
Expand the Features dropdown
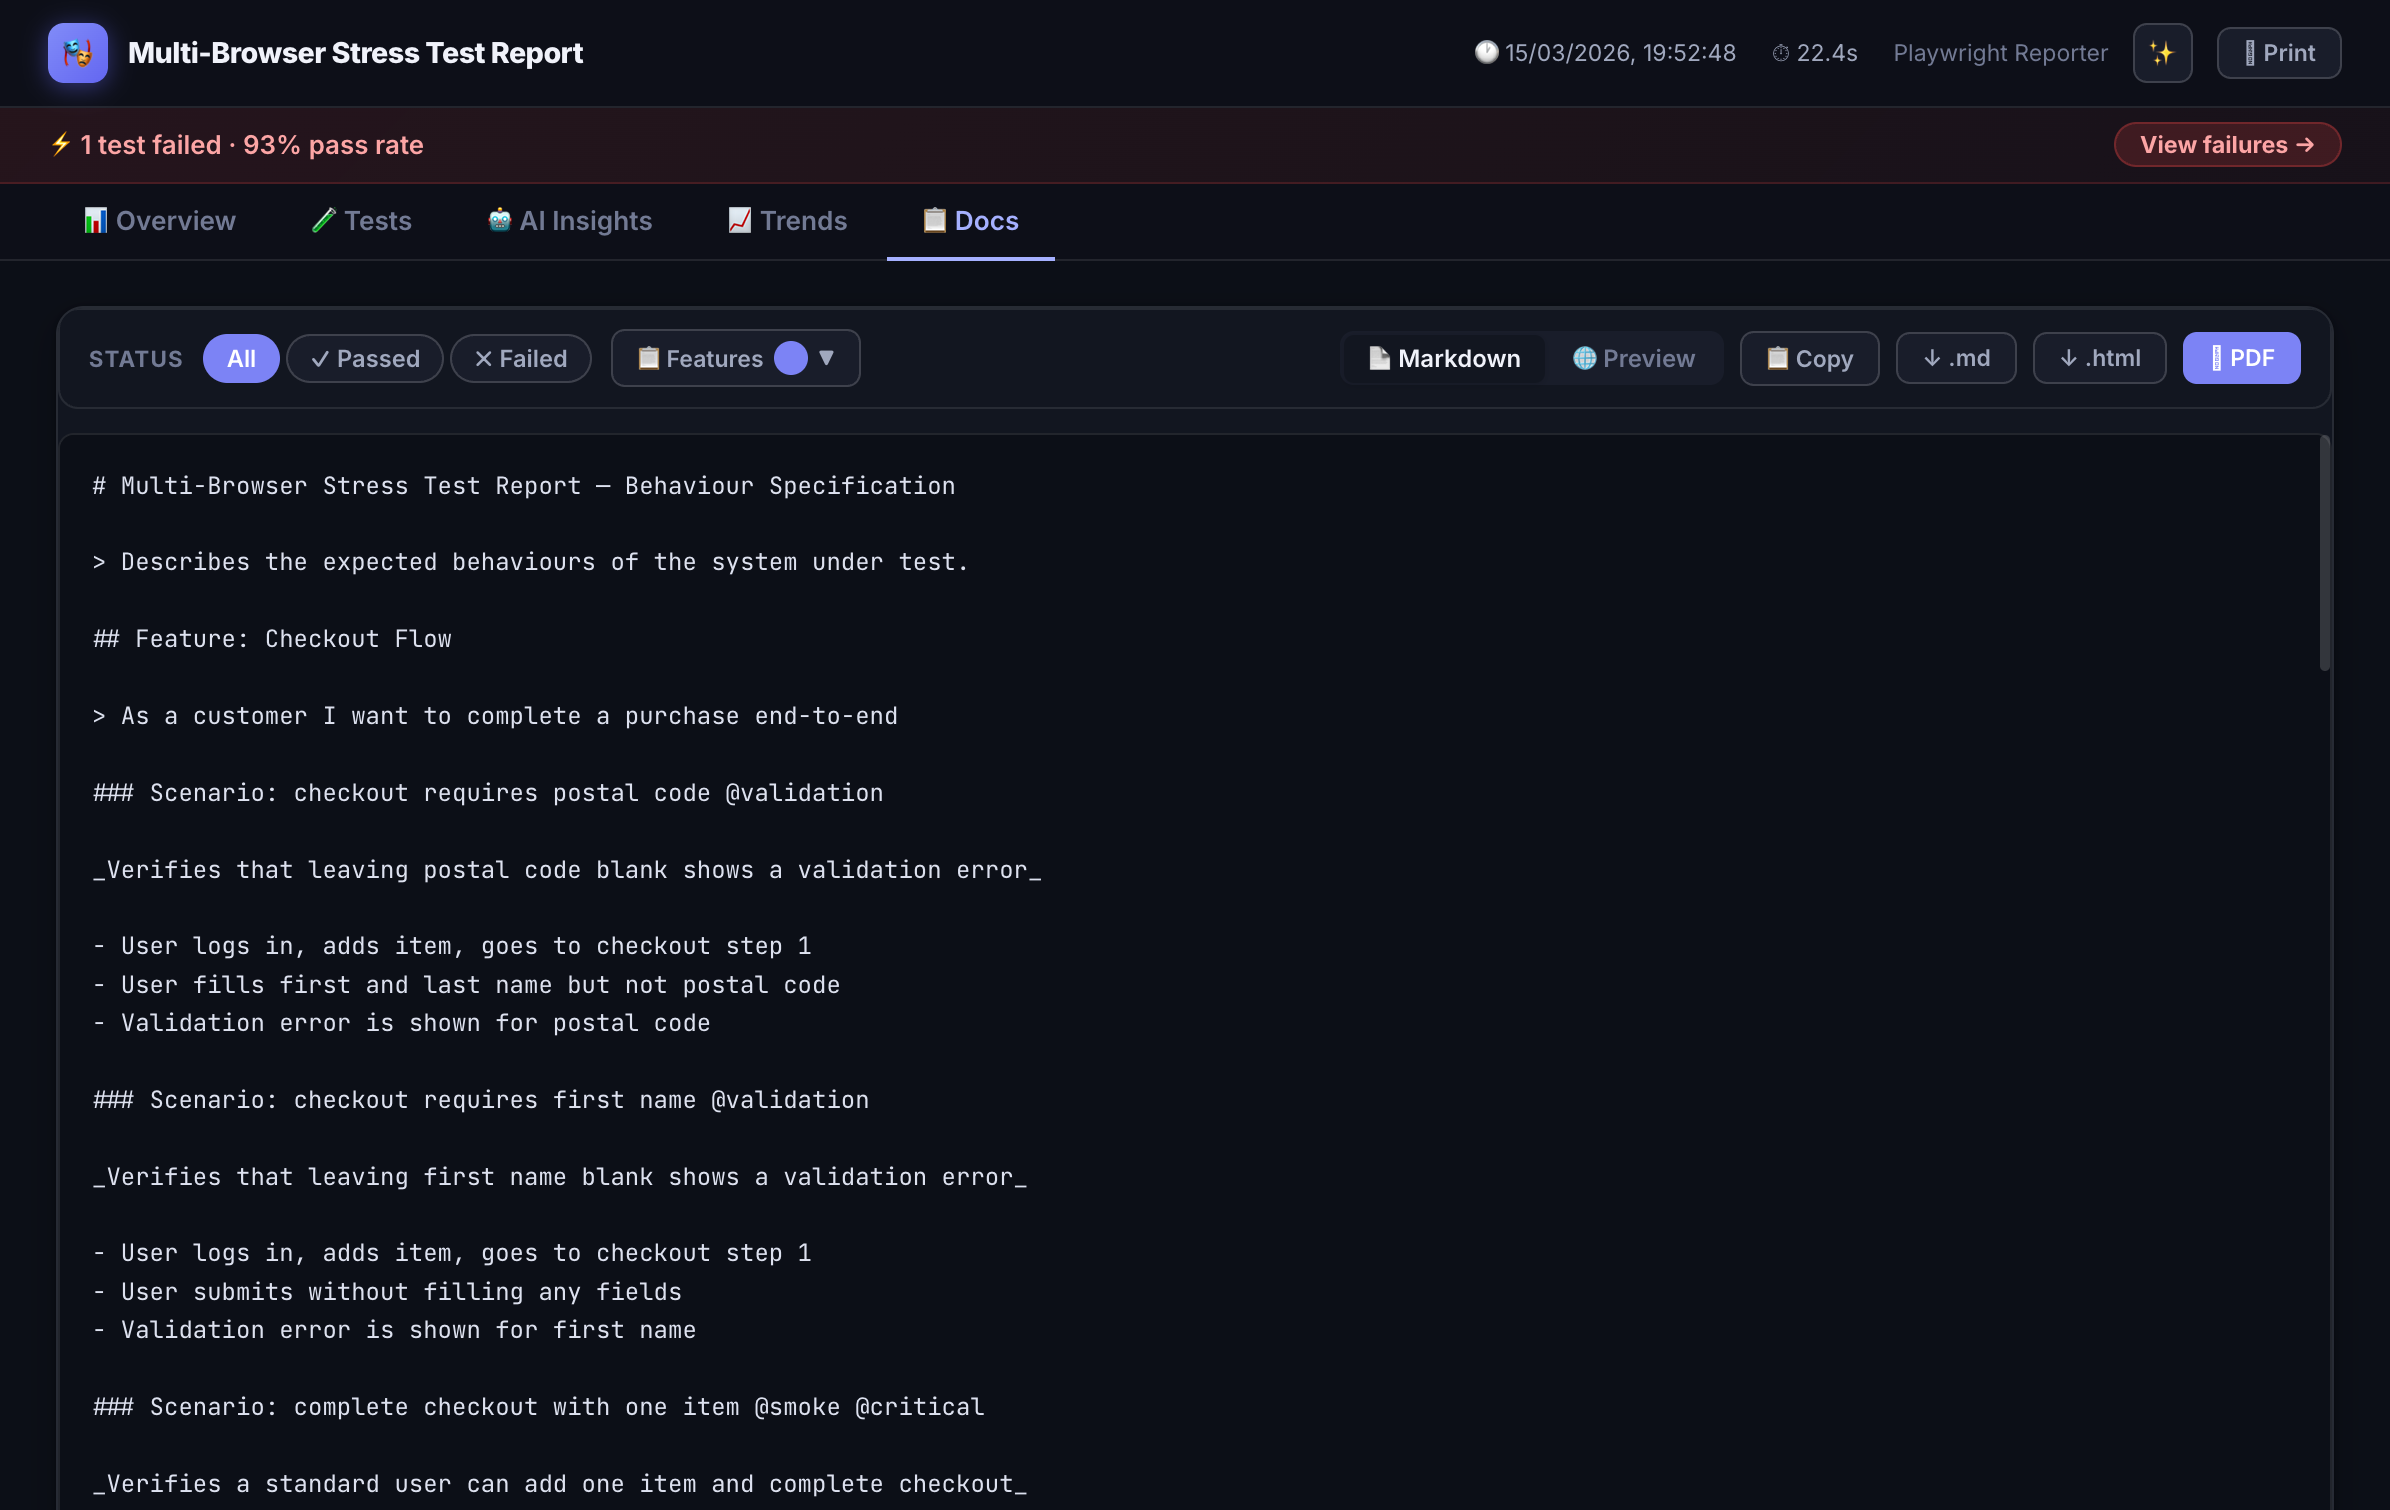pyautogui.click(x=736, y=358)
